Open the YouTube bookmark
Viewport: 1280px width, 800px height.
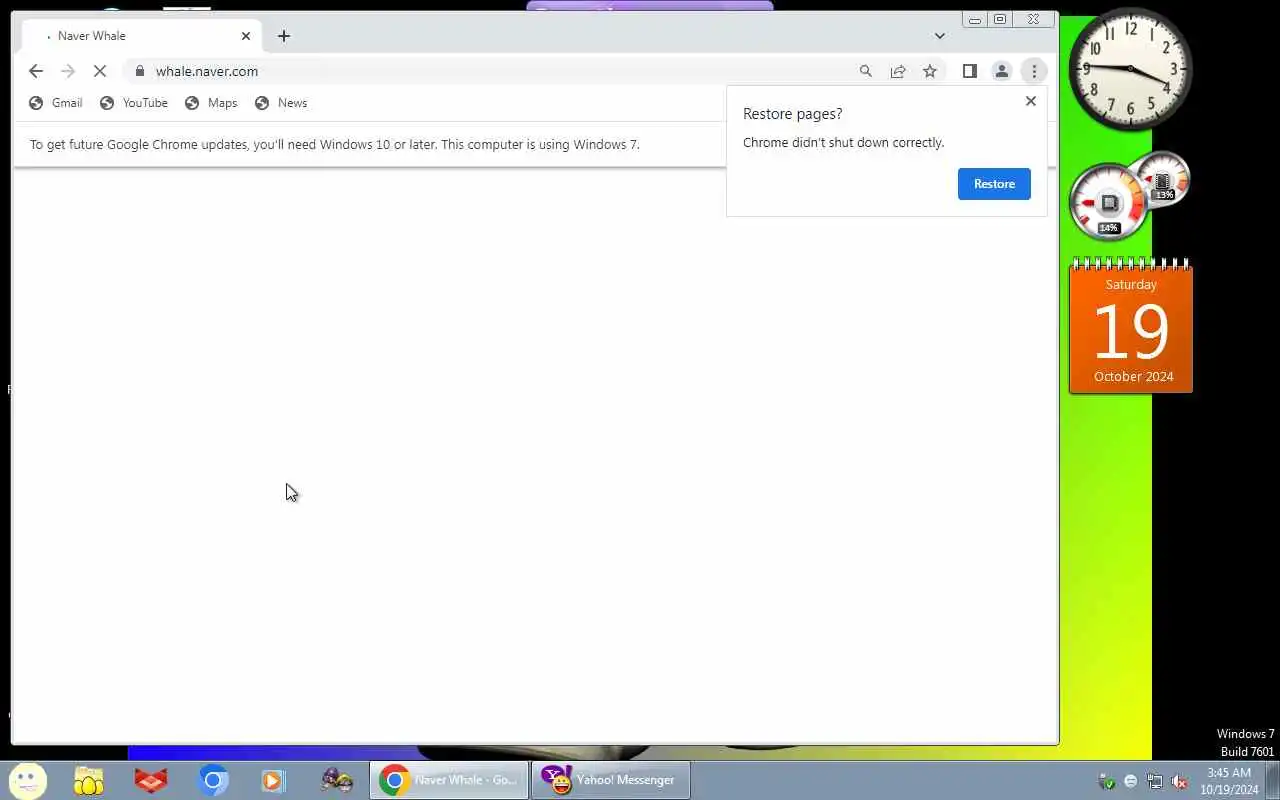pyautogui.click(x=134, y=103)
